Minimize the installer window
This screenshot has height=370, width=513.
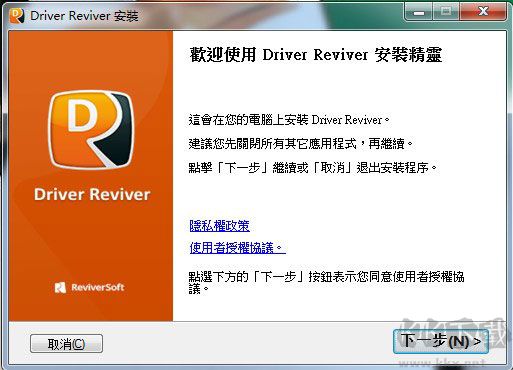pyautogui.click(x=419, y=13)
